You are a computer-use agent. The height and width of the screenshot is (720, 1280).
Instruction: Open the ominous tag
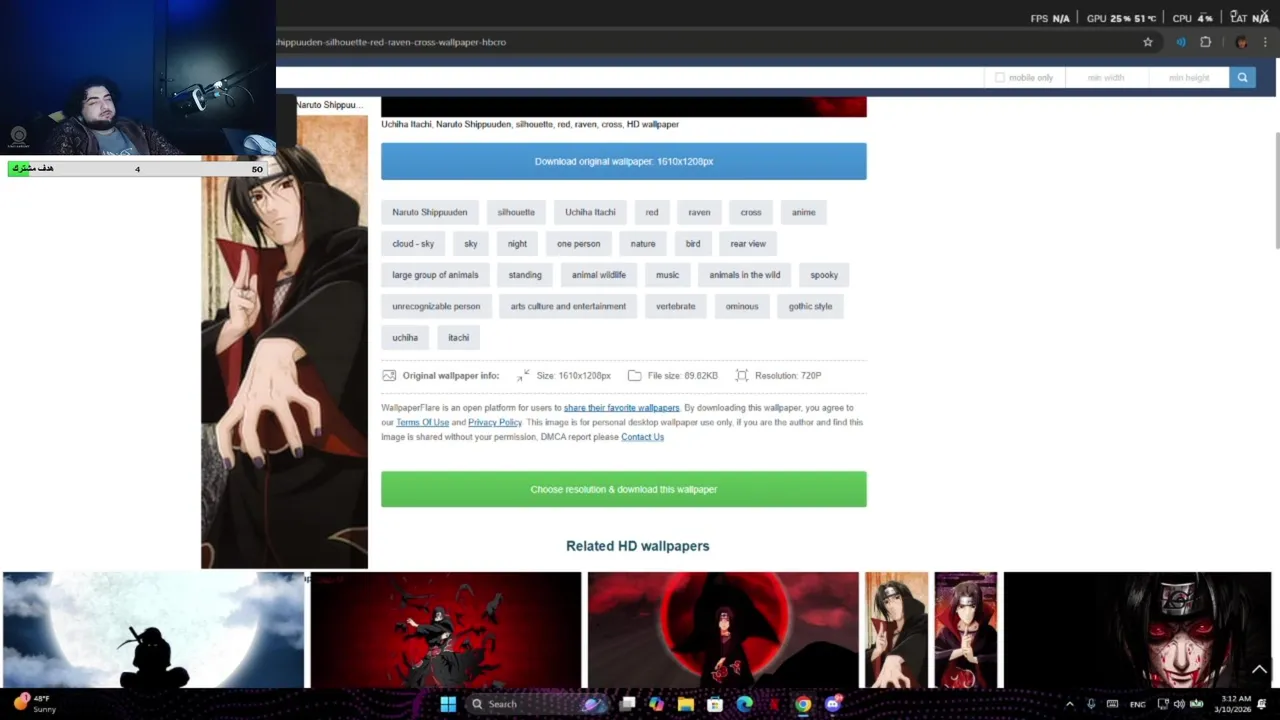(742, 306)
